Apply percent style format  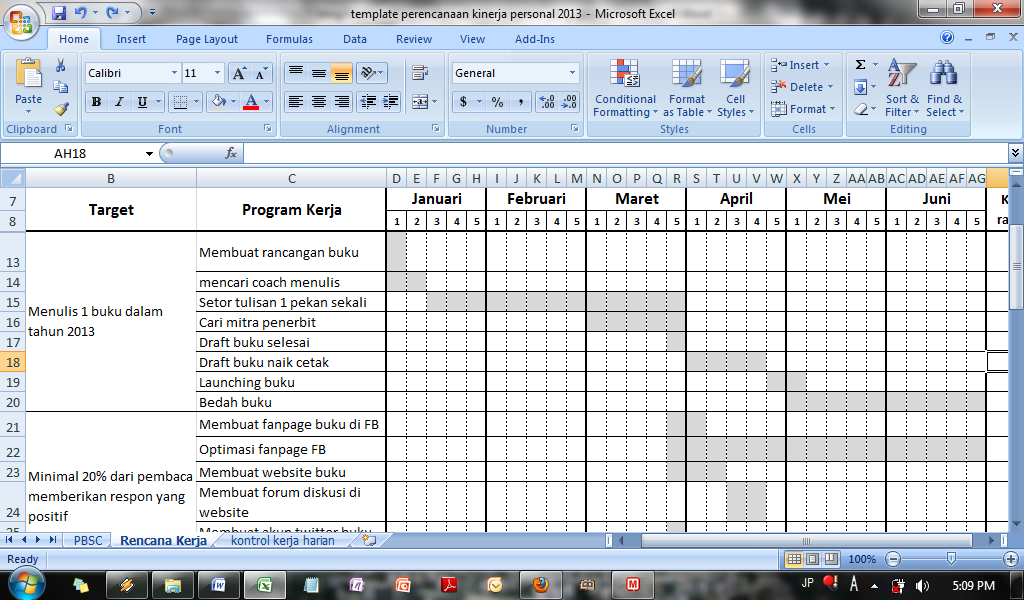pyautogui.click(x=498, y=102)
